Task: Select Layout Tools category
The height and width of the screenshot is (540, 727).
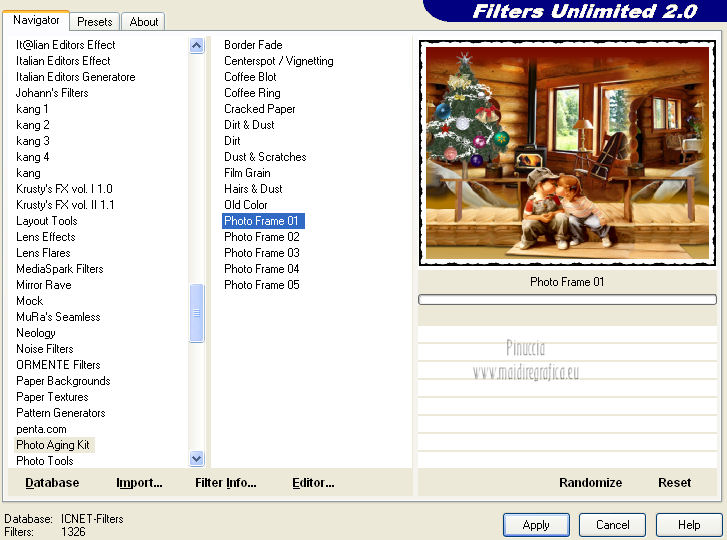Action: pyautogui.click(x=46, y=221)
